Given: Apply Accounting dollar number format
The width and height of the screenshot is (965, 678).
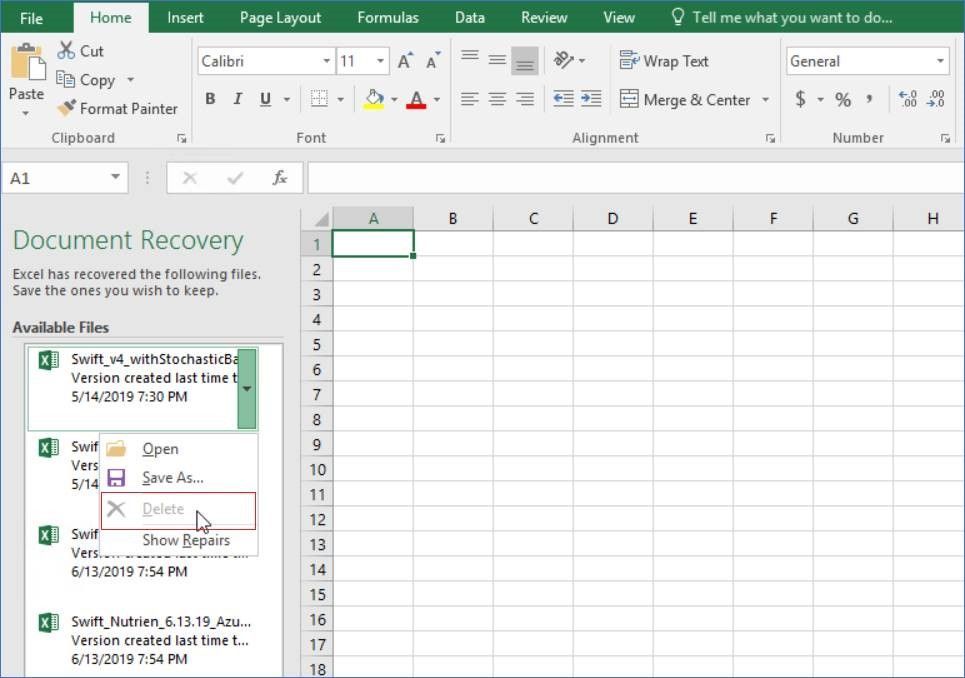Looking at the screenshot, I should 800,99.
